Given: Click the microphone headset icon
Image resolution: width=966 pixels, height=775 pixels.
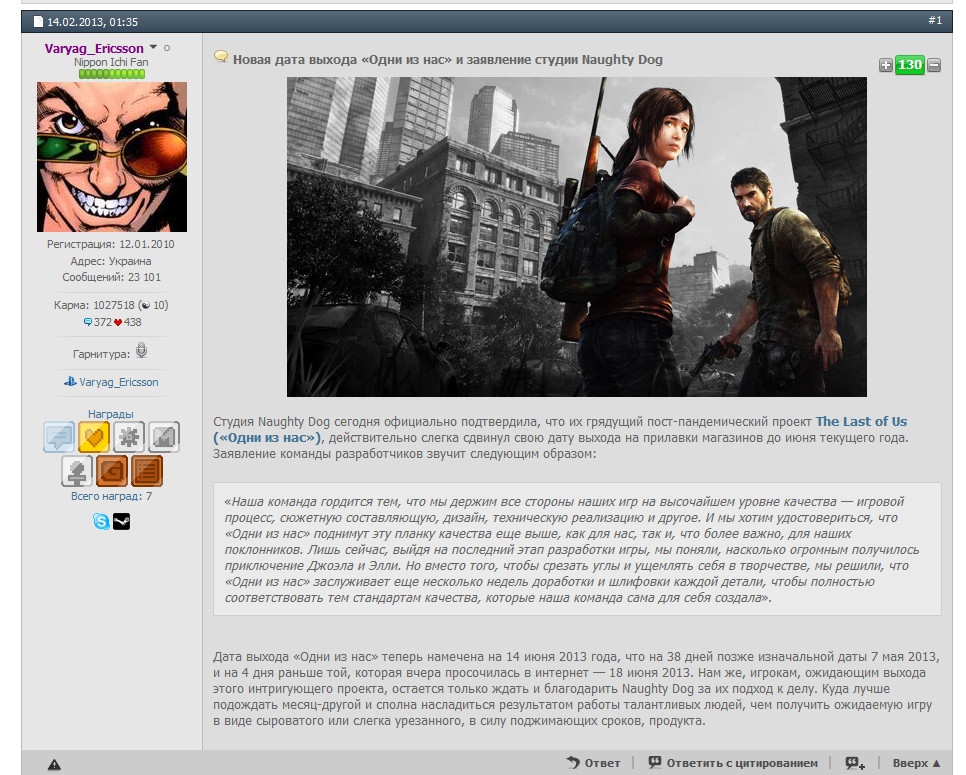Looking at the screenshot, I should pos(142,351).
